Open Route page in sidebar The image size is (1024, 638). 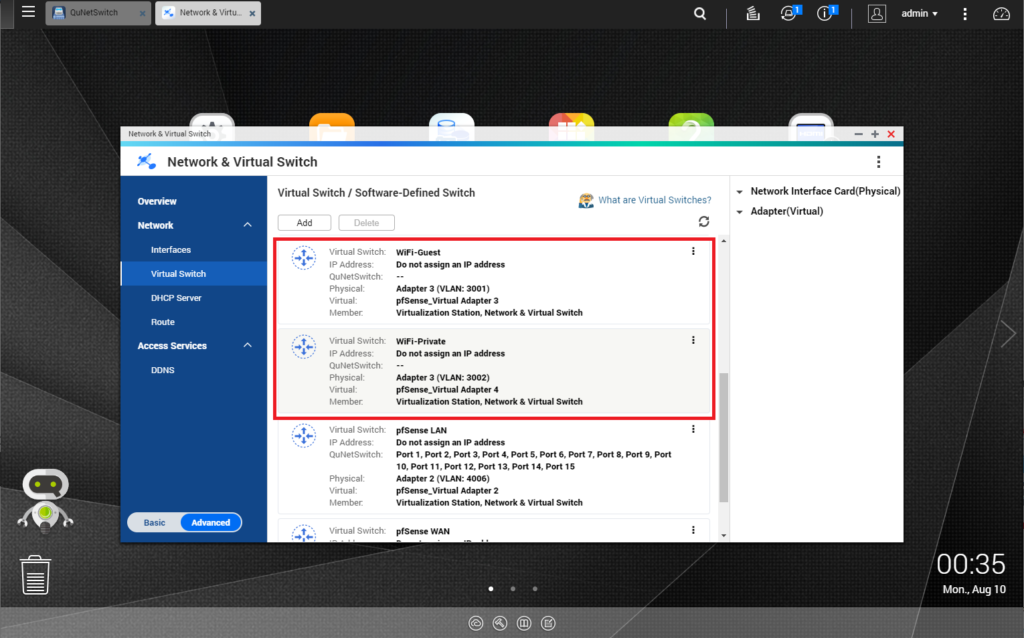[x=163, y=322]
